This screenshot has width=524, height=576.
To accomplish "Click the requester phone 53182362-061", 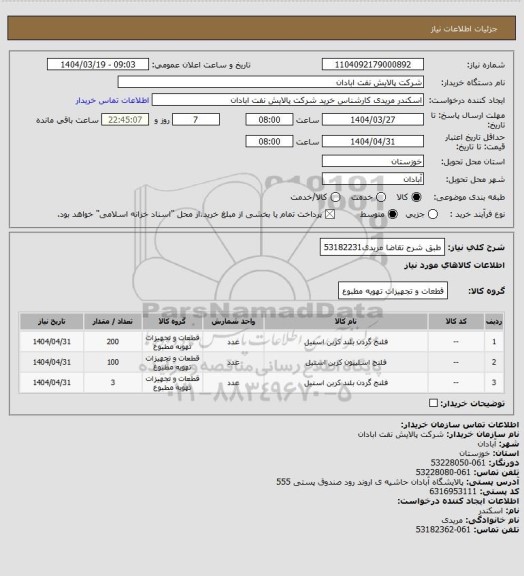I will (443, 529).
